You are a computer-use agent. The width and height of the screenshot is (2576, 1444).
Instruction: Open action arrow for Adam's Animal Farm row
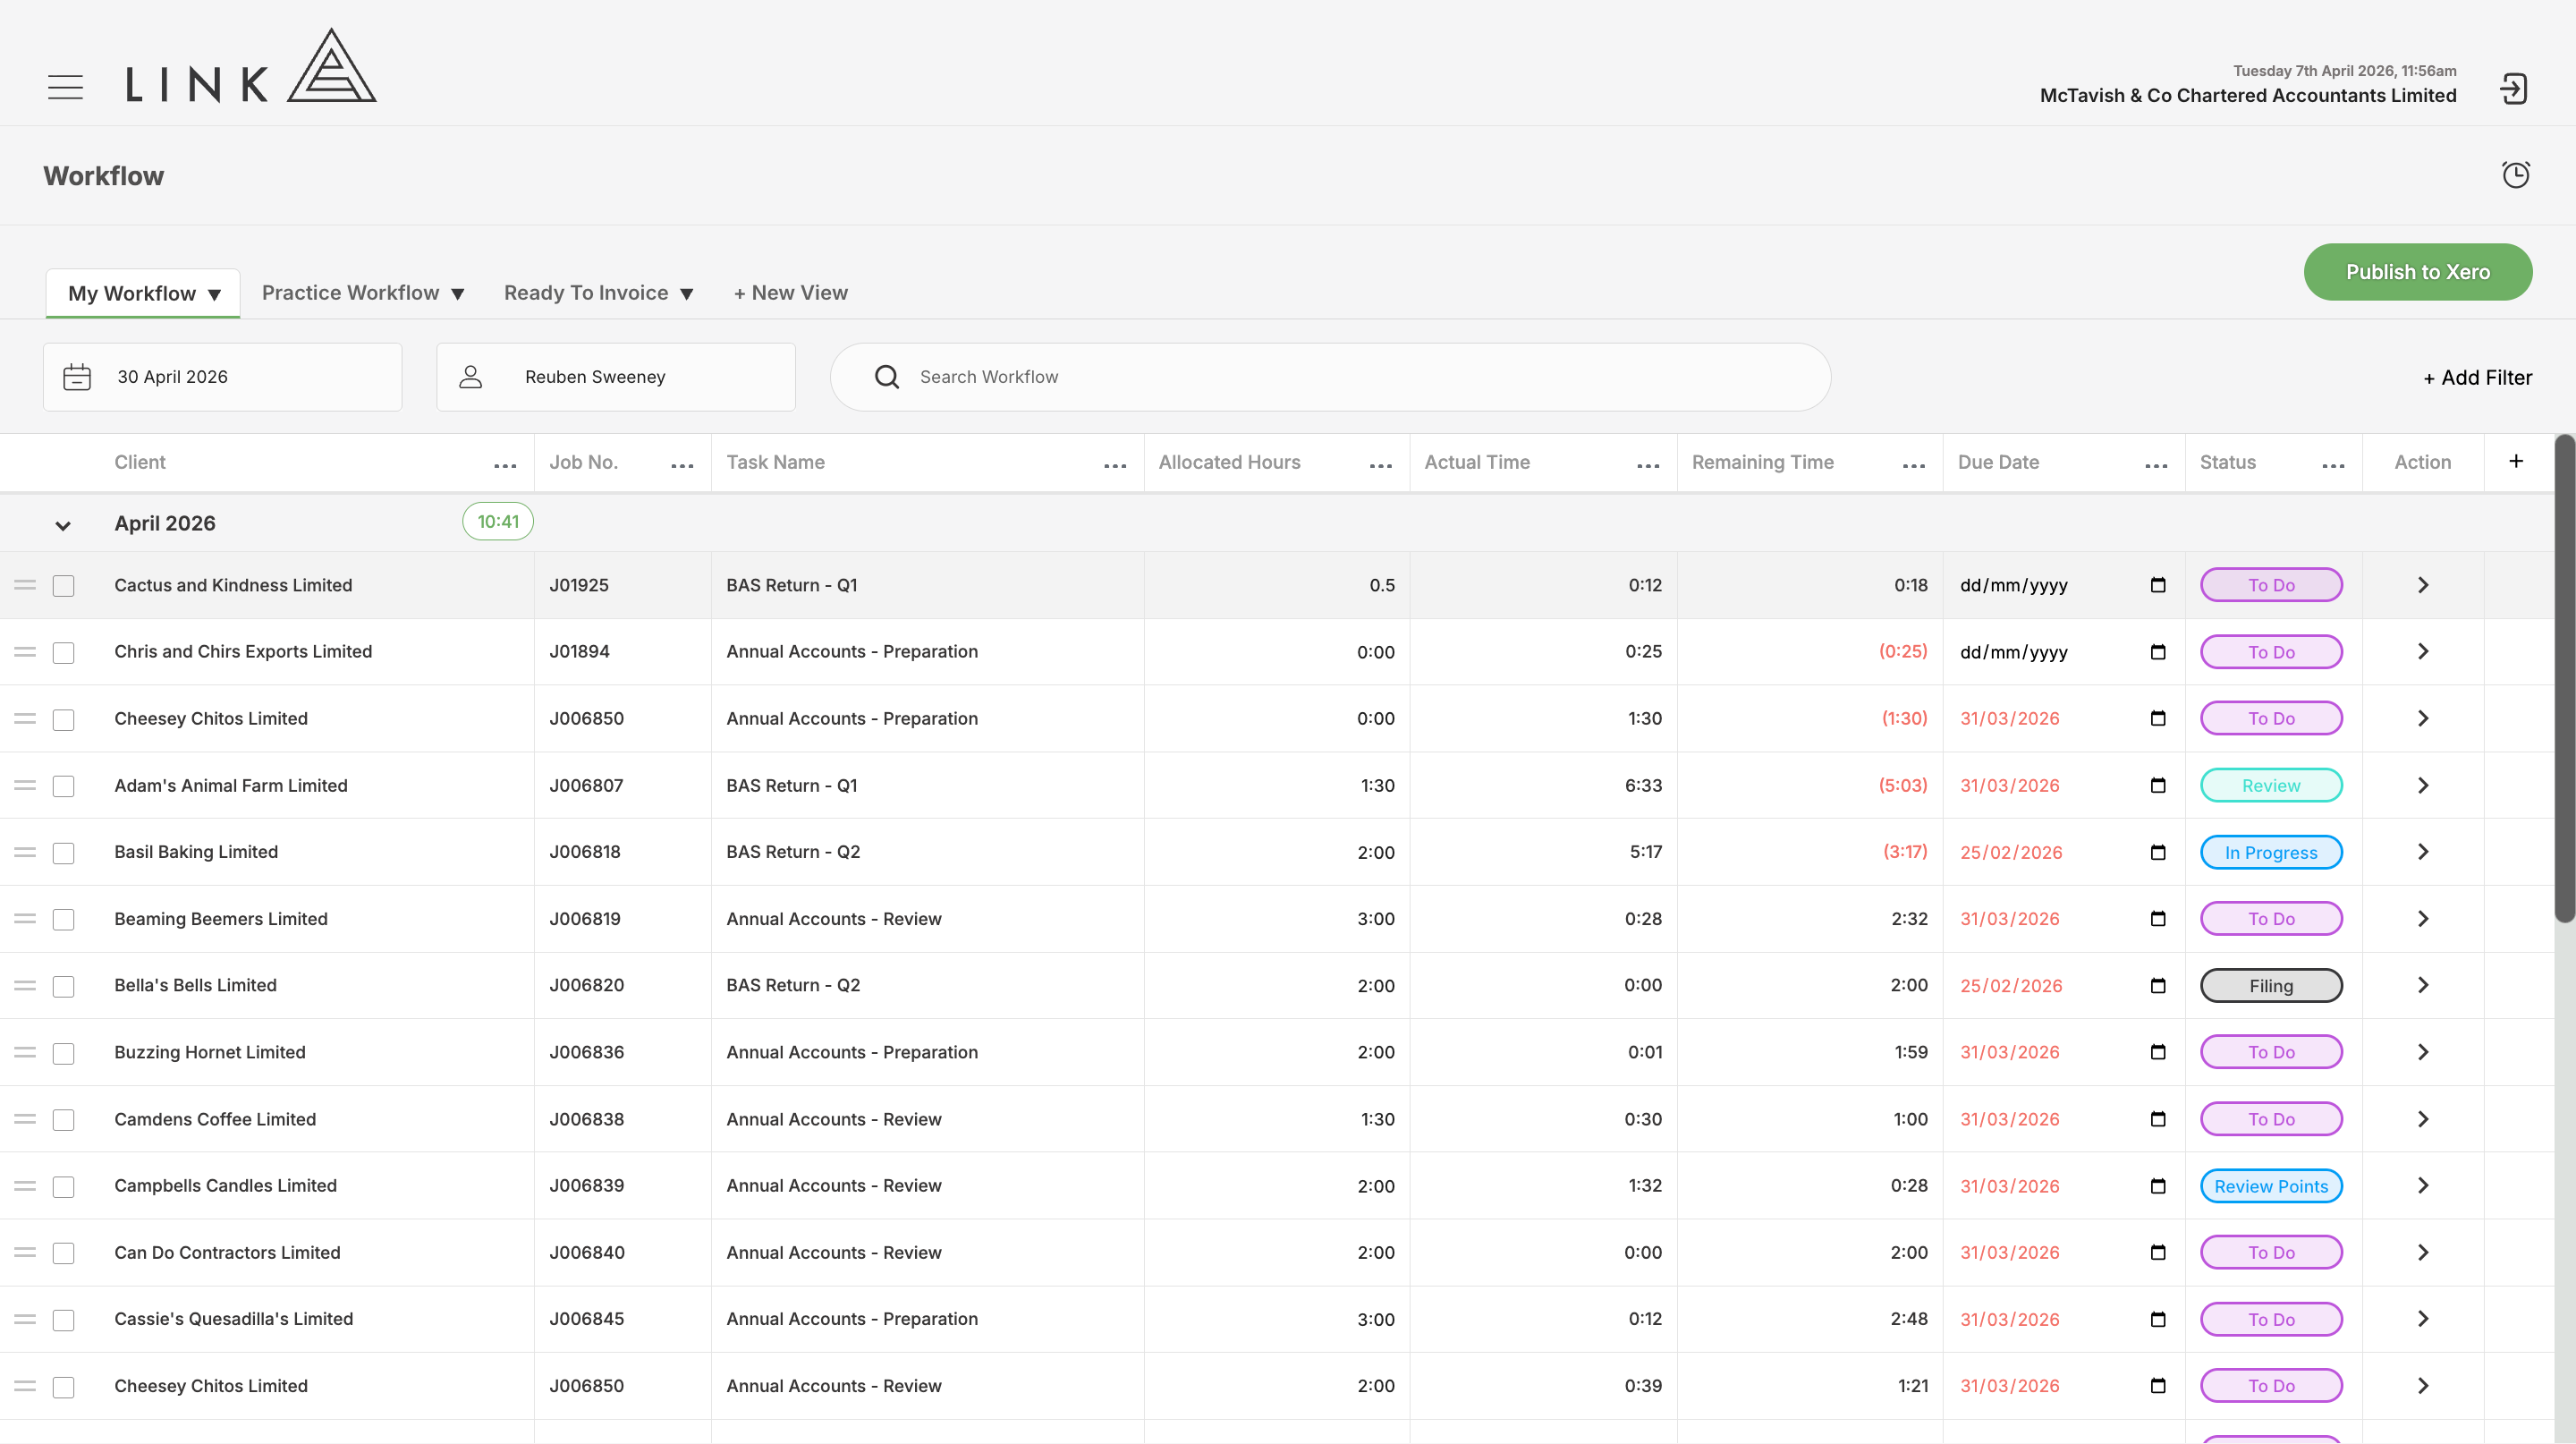2423,786
